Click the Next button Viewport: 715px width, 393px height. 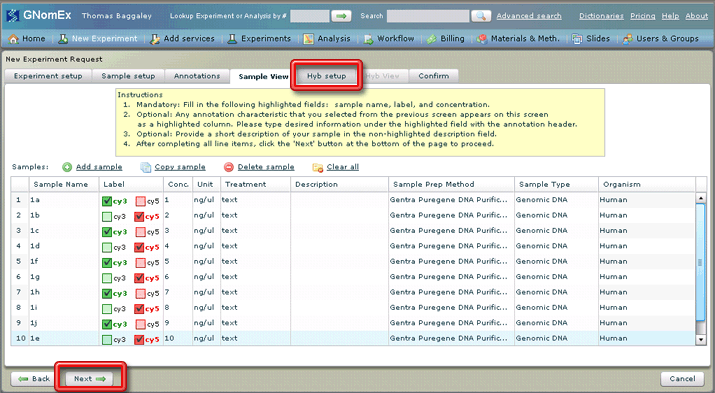[x=90, y=379]
